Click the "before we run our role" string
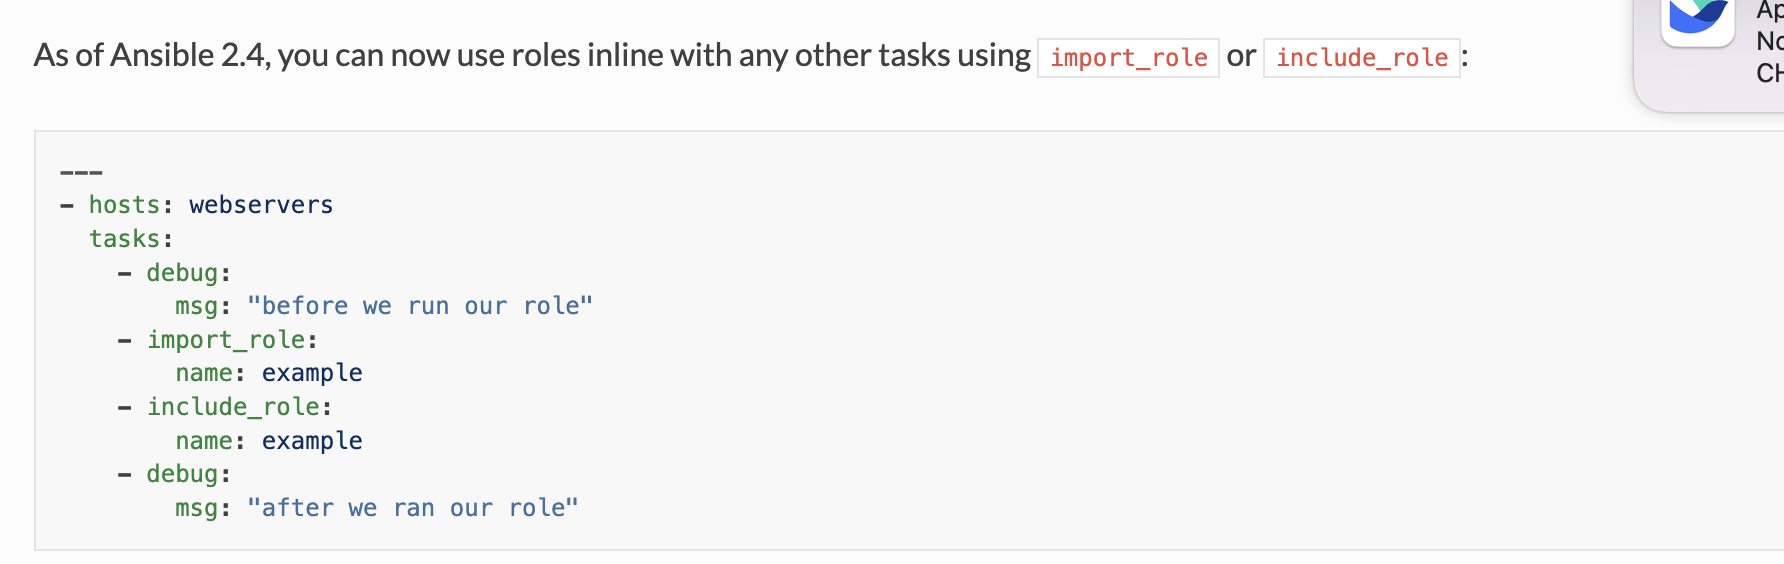Image resolution: width=1784 pixels, height=564 pixels. click(x=420, y=306)
